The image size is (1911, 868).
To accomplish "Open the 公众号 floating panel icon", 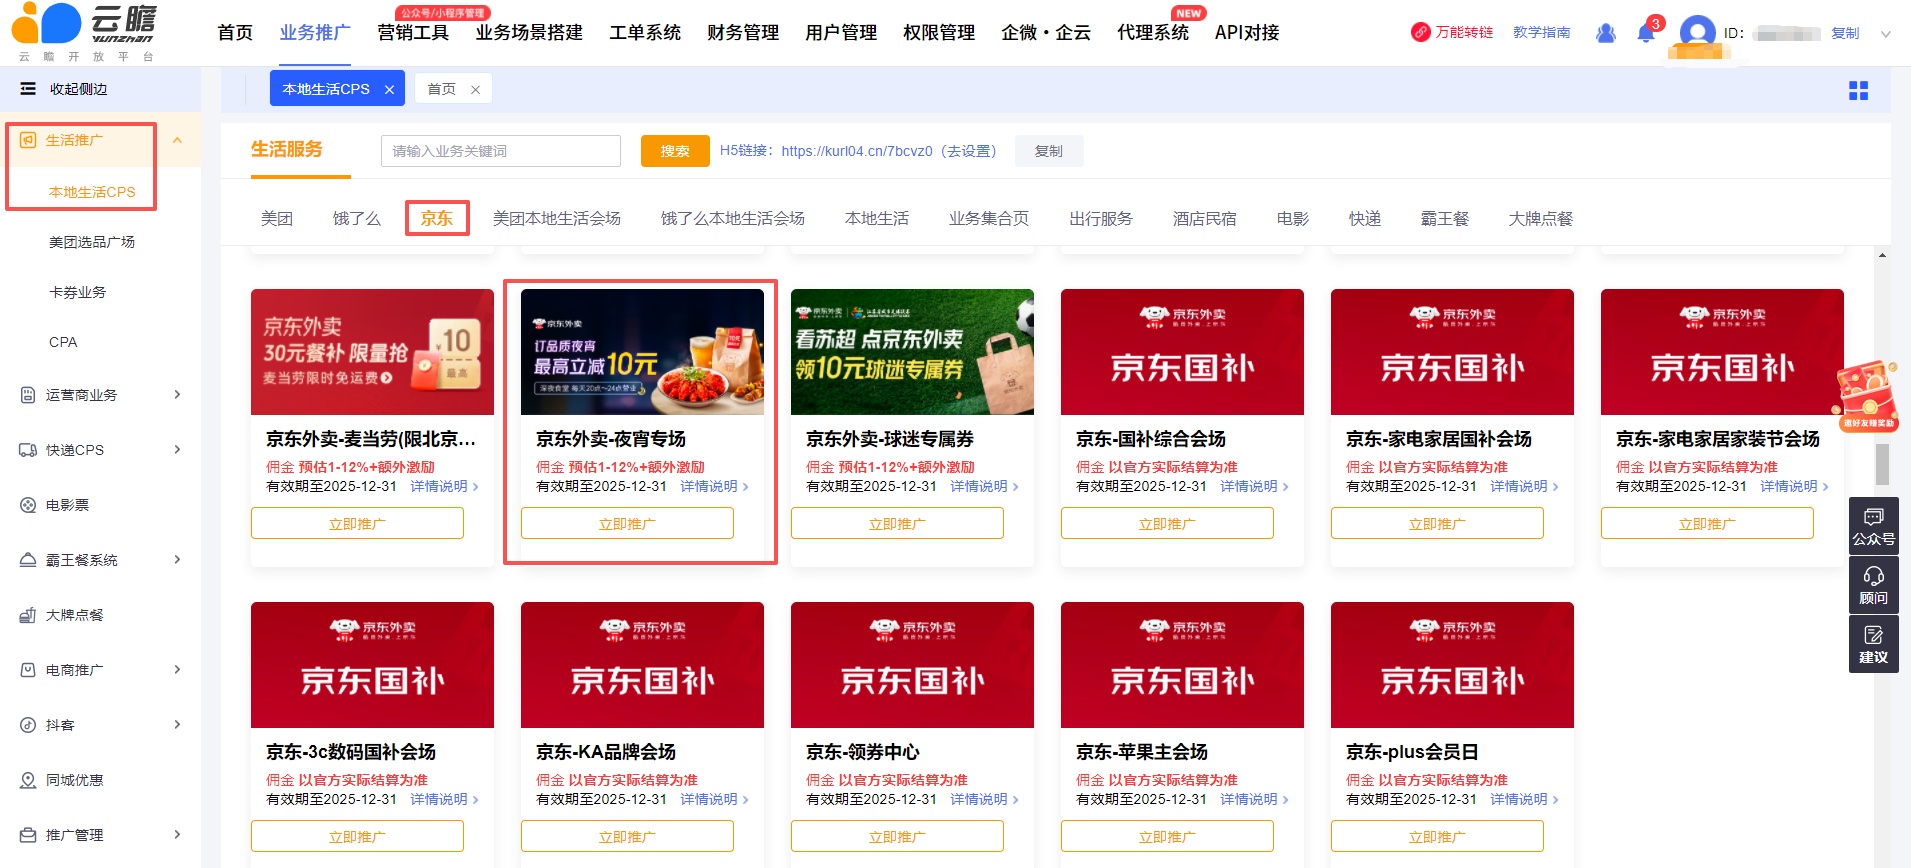I will point(1873,526).
